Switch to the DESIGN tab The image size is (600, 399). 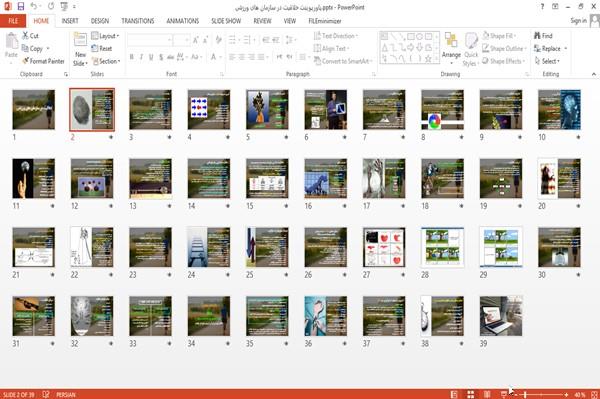[100, 21]
